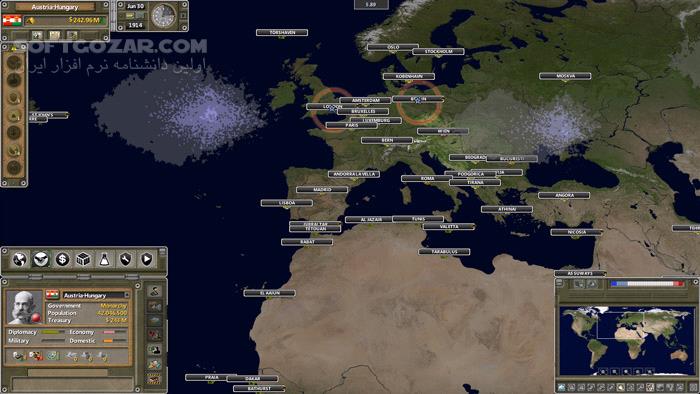
Task: Click the Wien city label
Action: [x=443, y=131]
